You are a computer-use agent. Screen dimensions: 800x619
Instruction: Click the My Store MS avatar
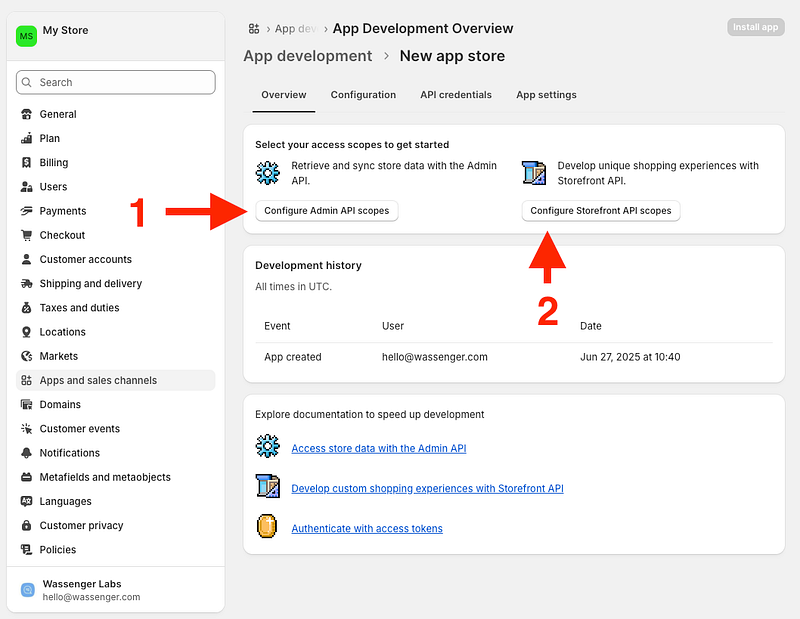[26, 36]
